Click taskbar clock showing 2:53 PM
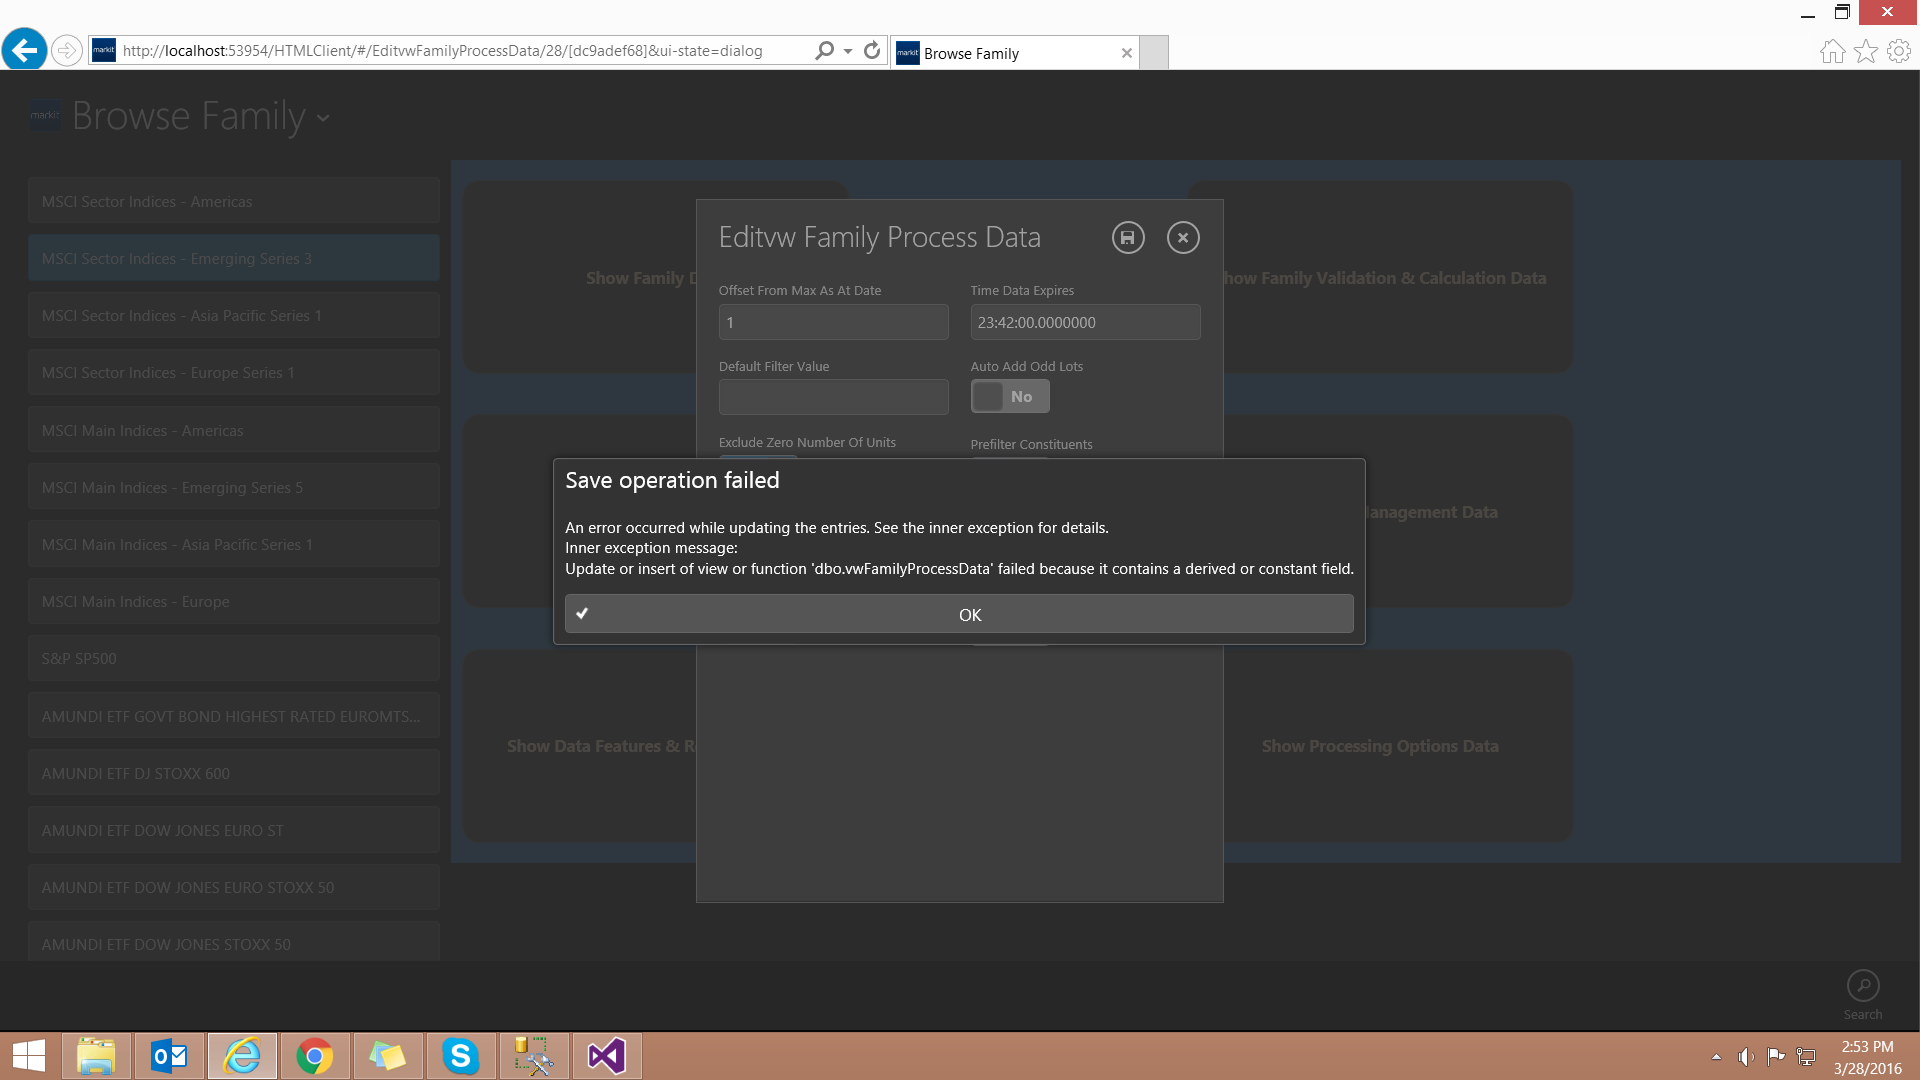1920x1080 pixels. (1867, 1057)
